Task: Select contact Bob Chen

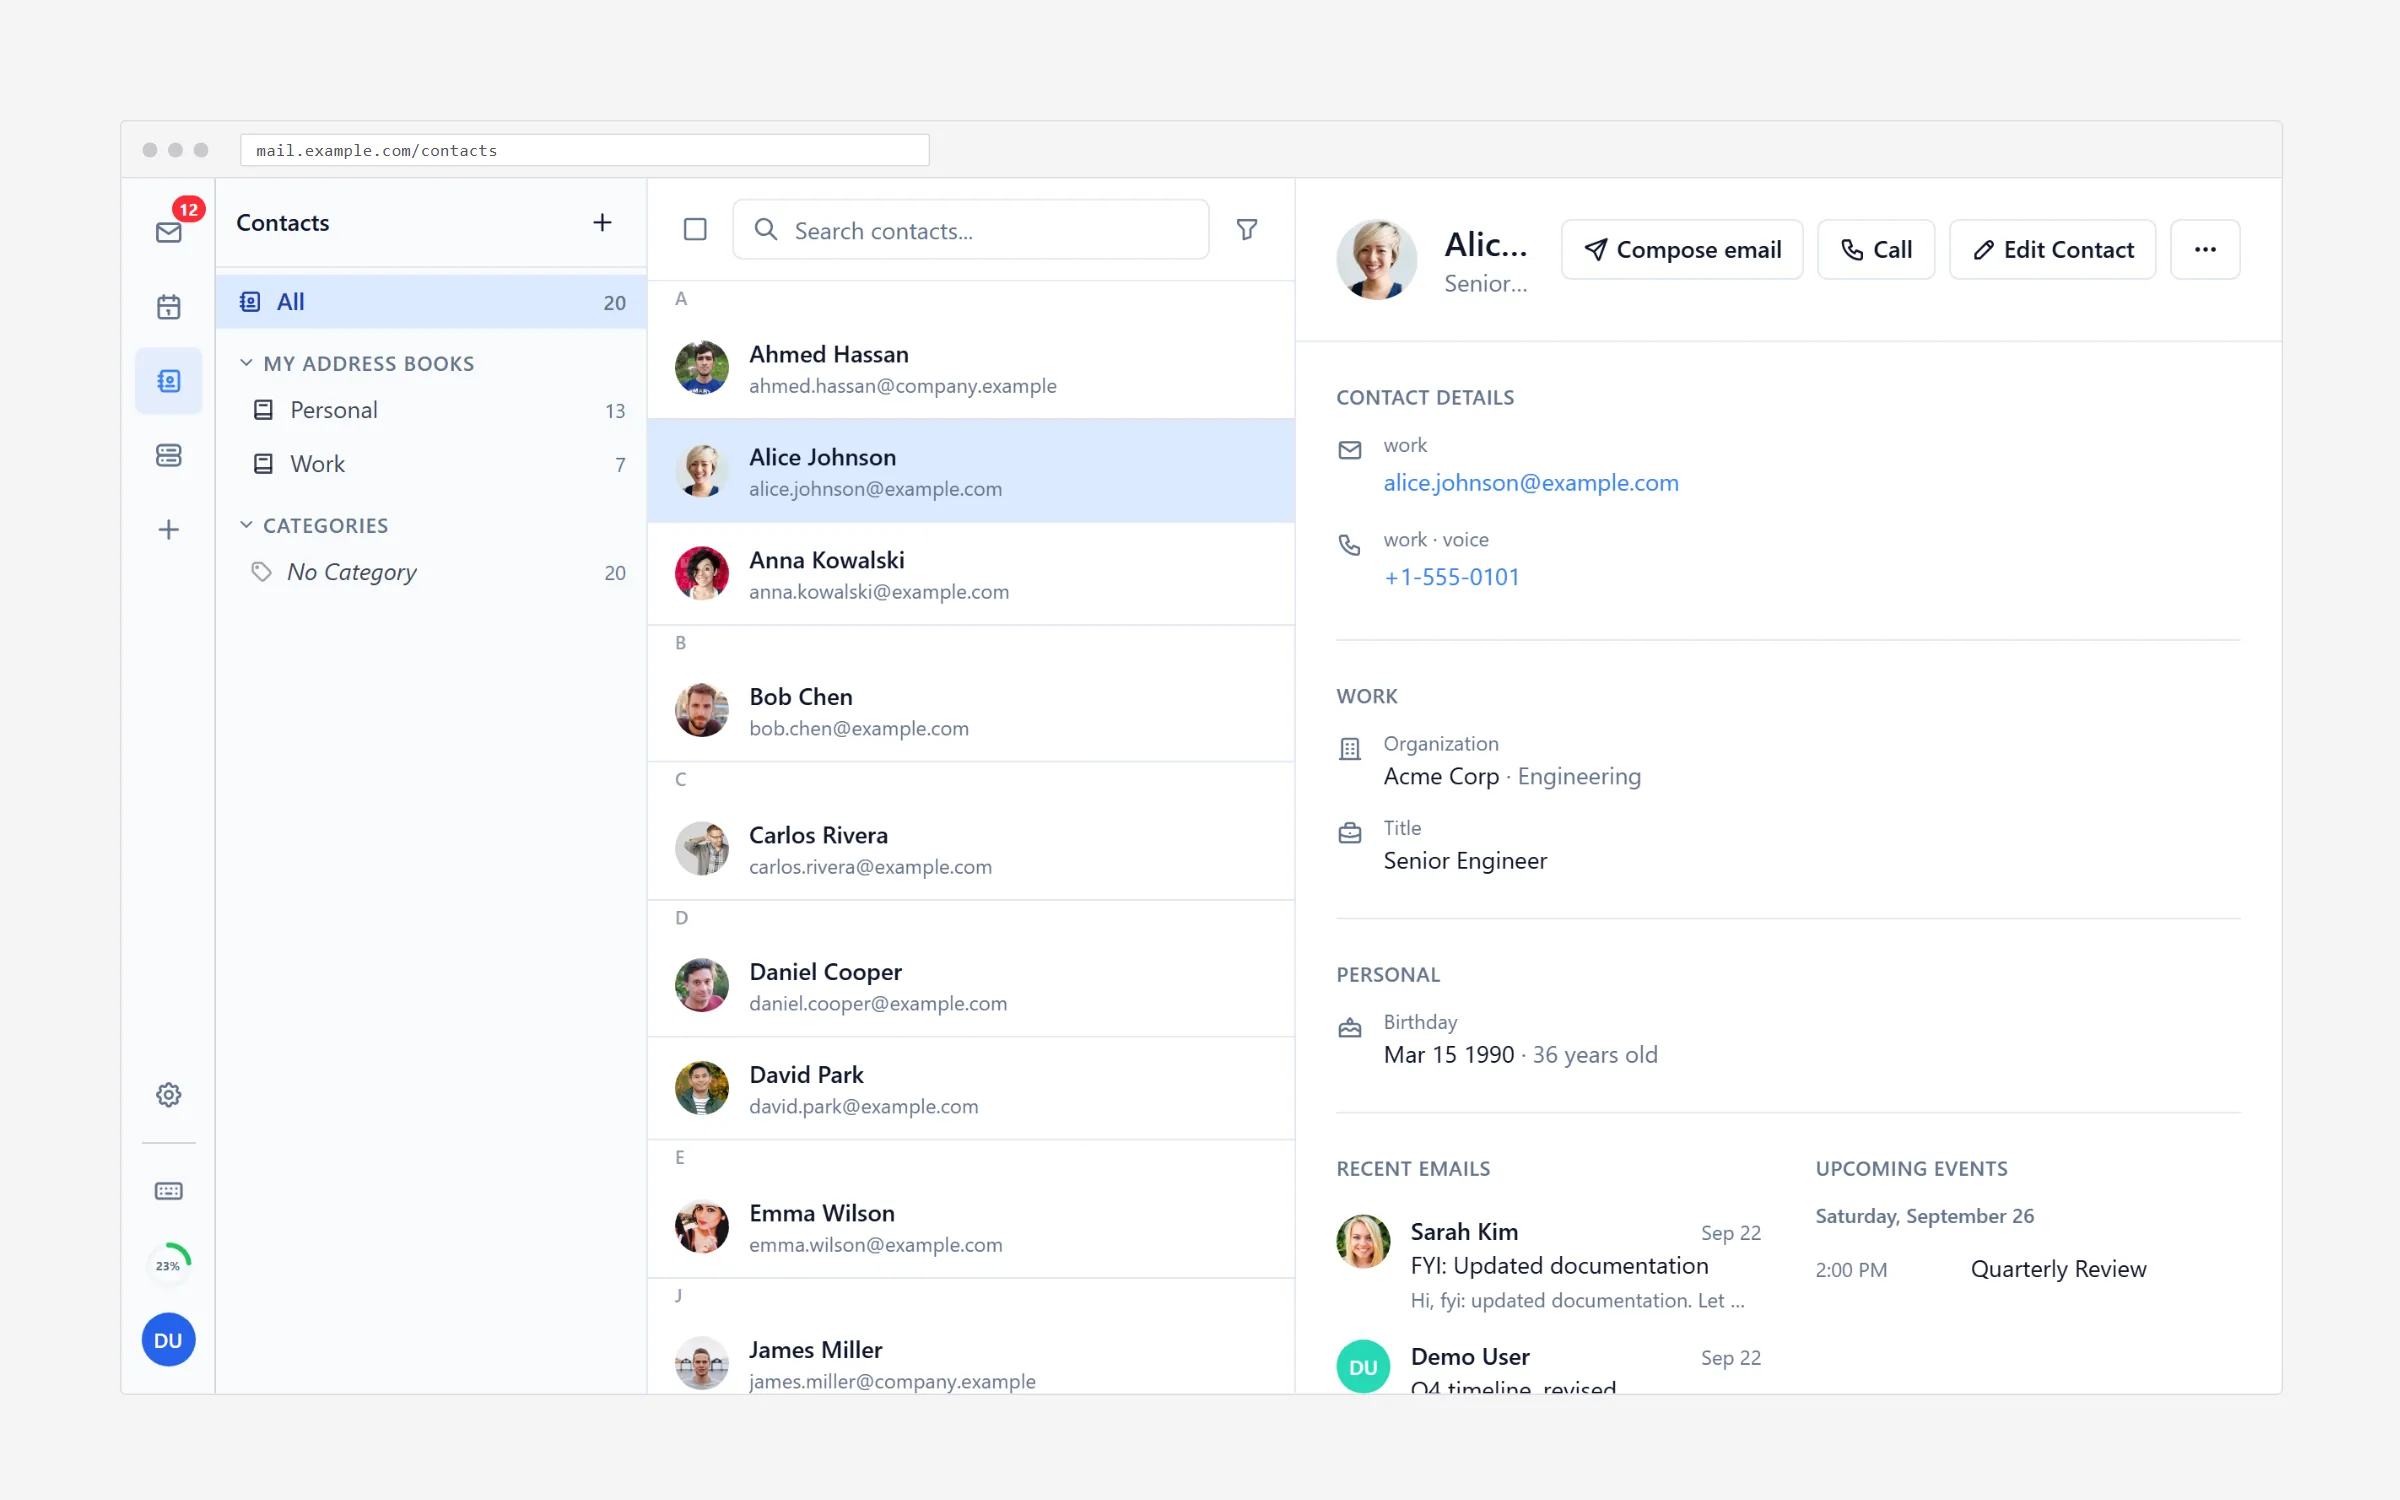Action: [971, 711]
